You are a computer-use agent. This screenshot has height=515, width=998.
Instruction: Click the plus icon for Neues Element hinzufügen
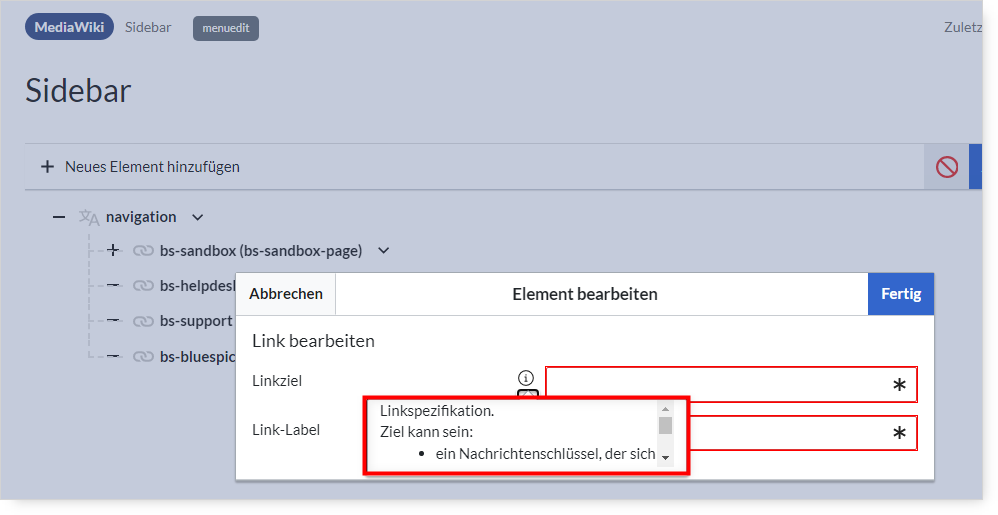(x=47, y=167)
